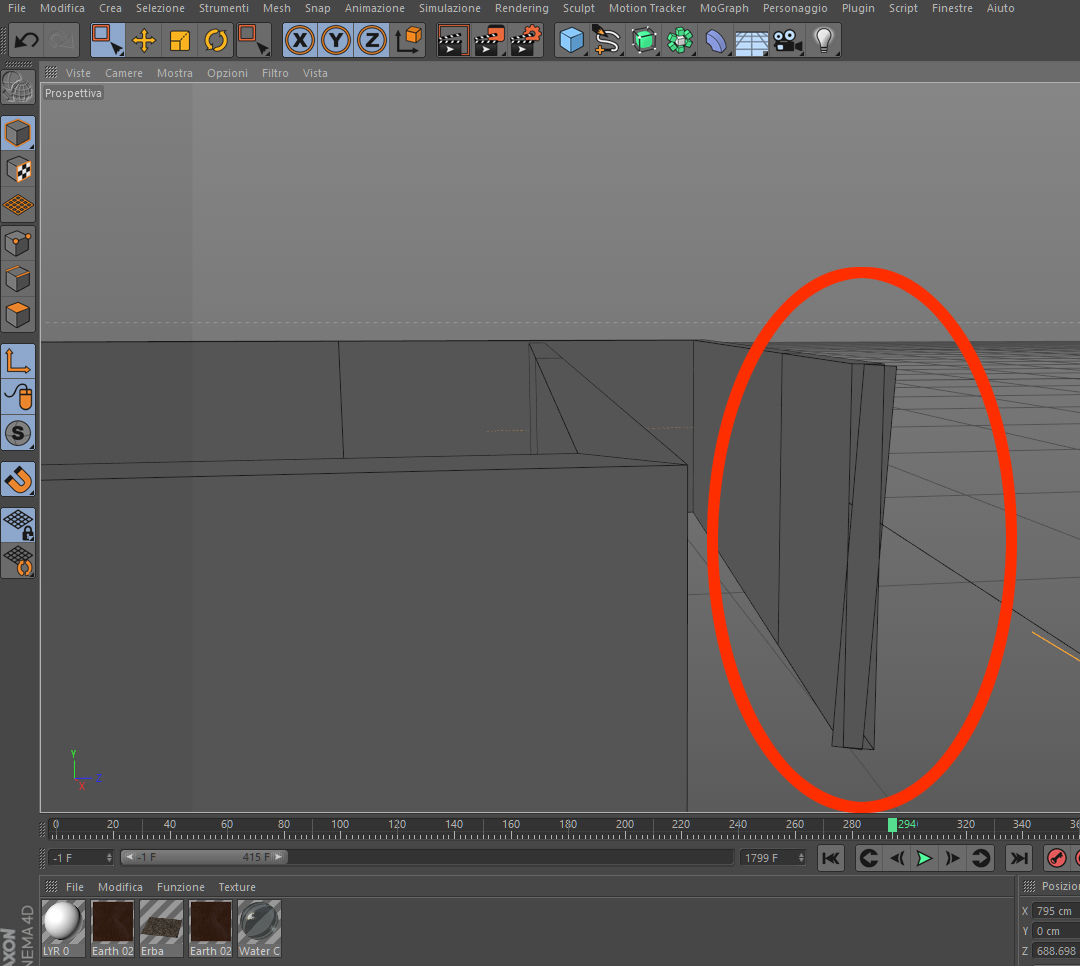Open the Simulazione menu

pos(450,8)
